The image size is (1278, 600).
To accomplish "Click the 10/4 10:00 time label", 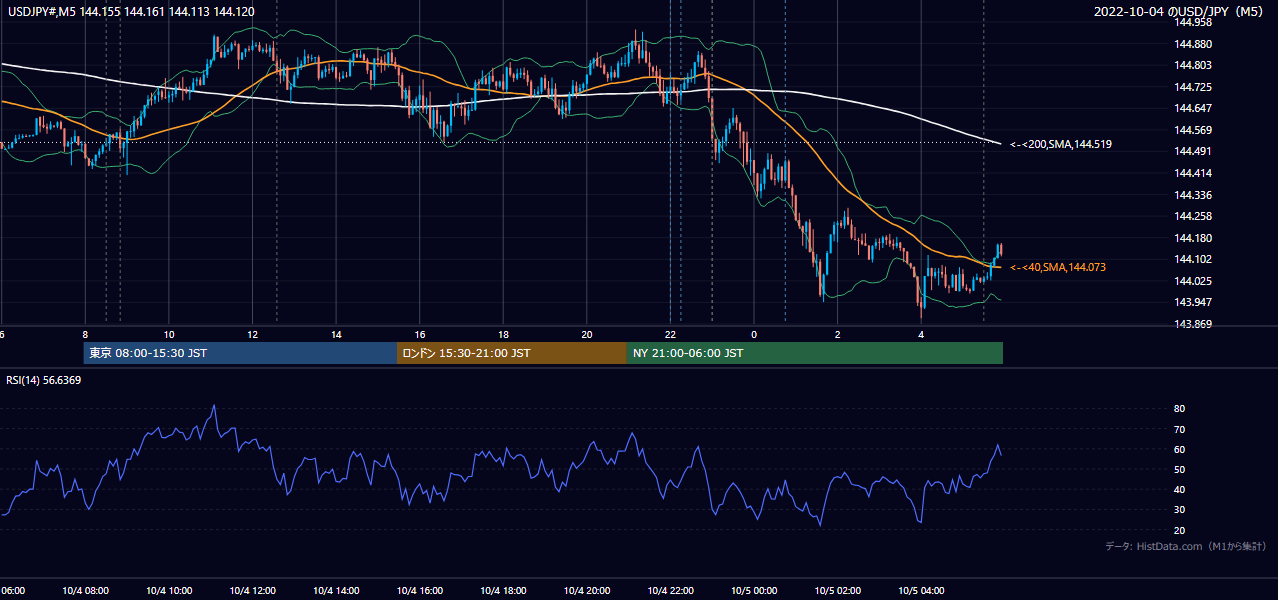I will (168, 591).
